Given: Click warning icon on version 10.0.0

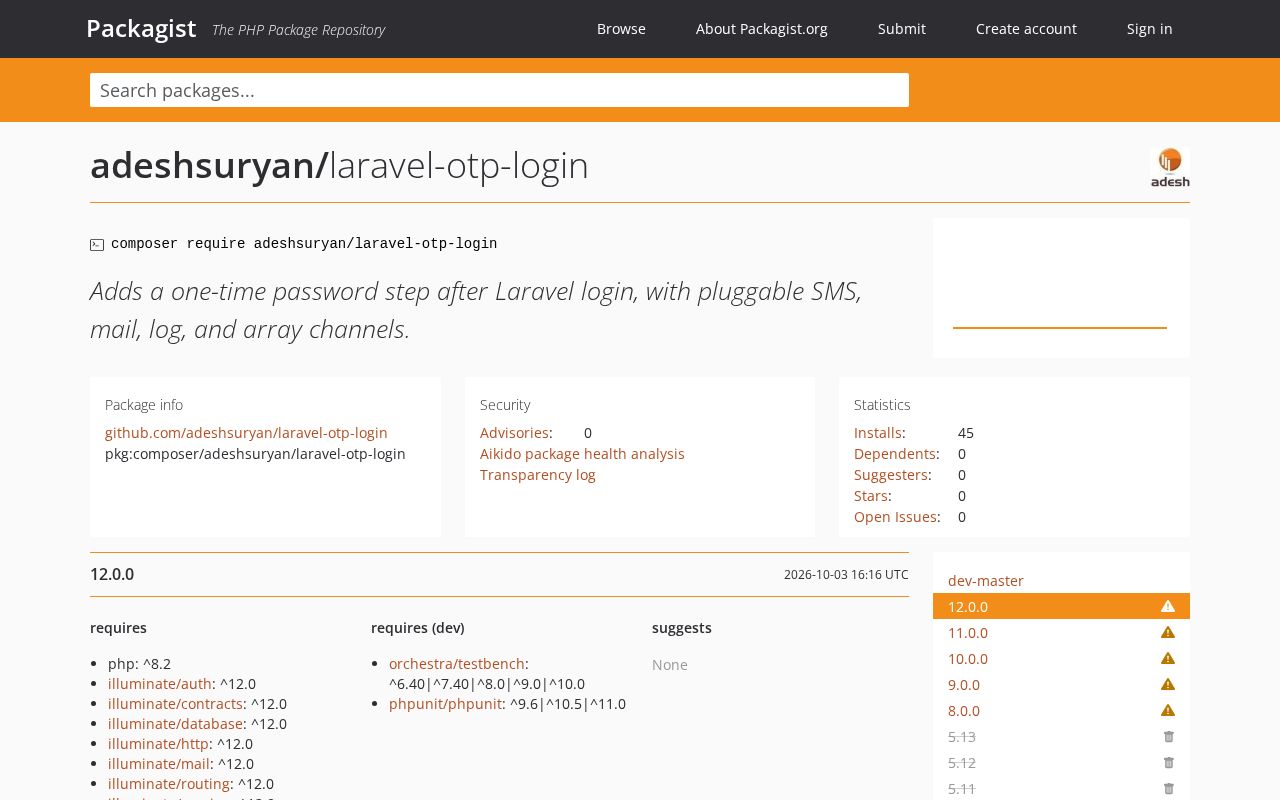Looking at the screenshot, I should (x=1168, y=659).
